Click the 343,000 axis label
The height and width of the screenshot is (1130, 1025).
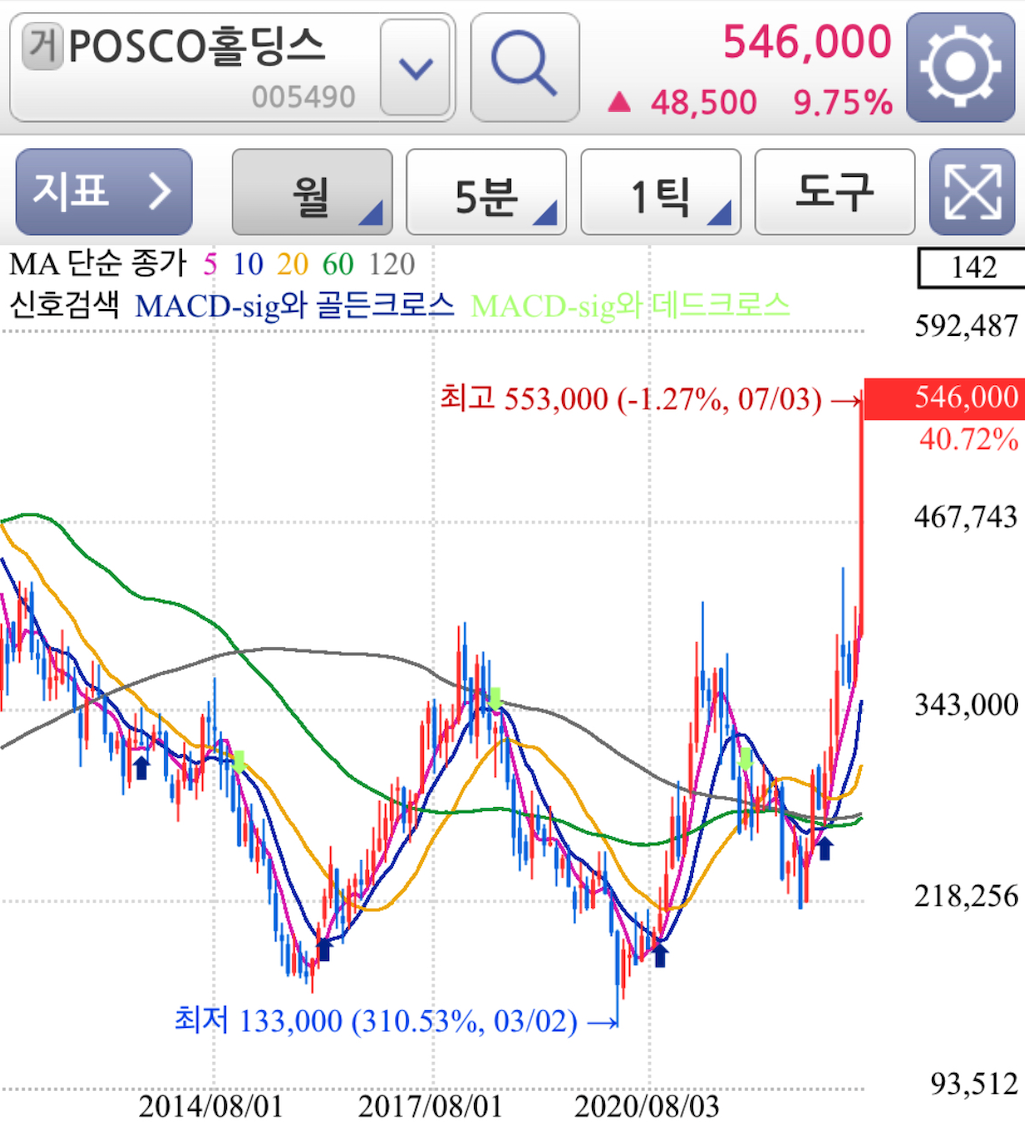click(966, 705)
